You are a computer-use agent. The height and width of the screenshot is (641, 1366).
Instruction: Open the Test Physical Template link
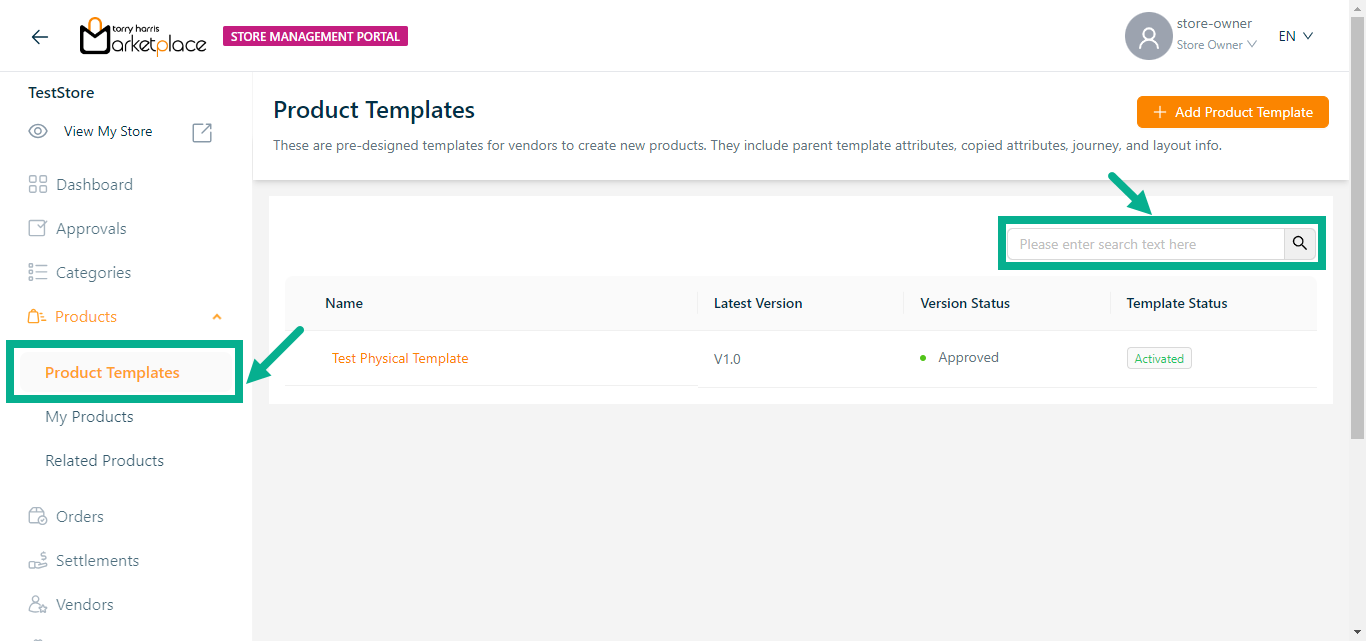(400, 358)
